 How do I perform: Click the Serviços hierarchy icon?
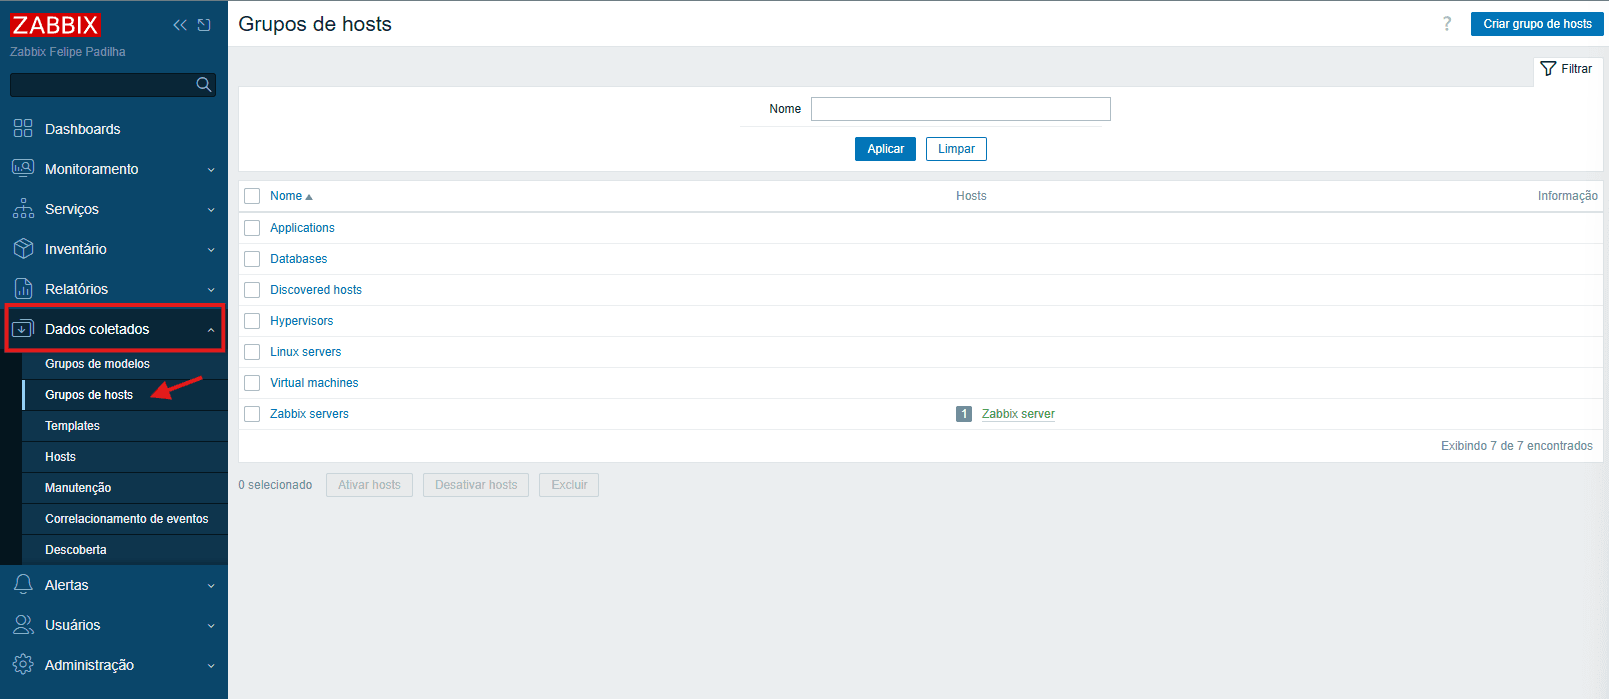[23, 209]
